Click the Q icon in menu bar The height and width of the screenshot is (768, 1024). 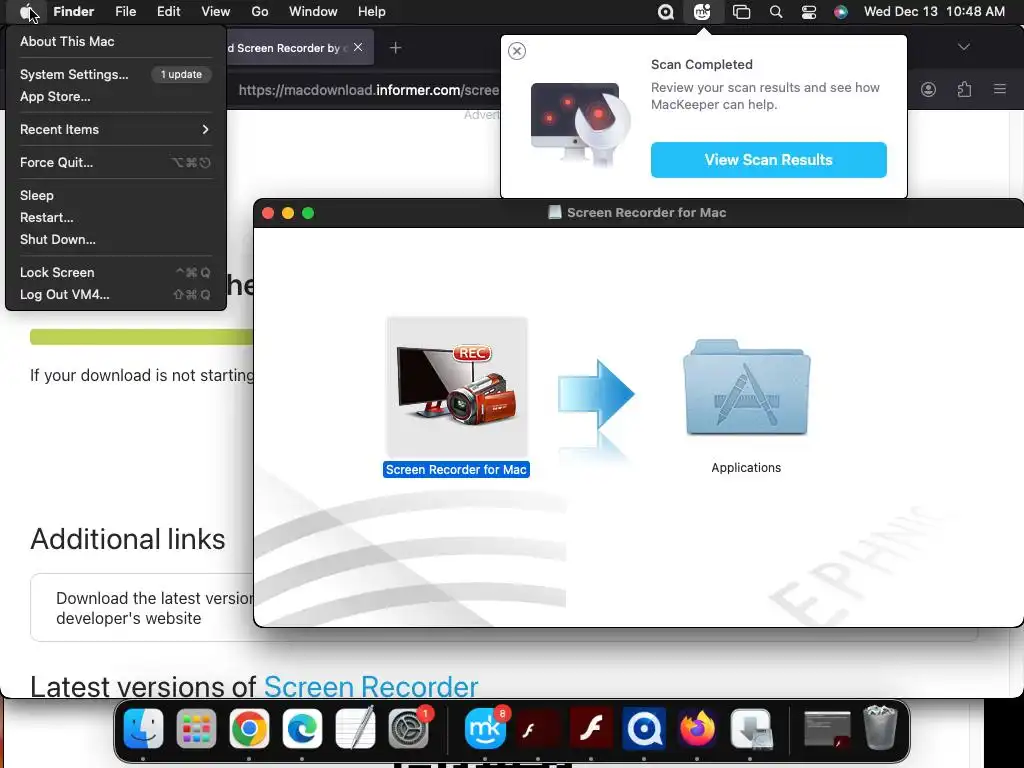pyautogui.click(x=665, y=12)
